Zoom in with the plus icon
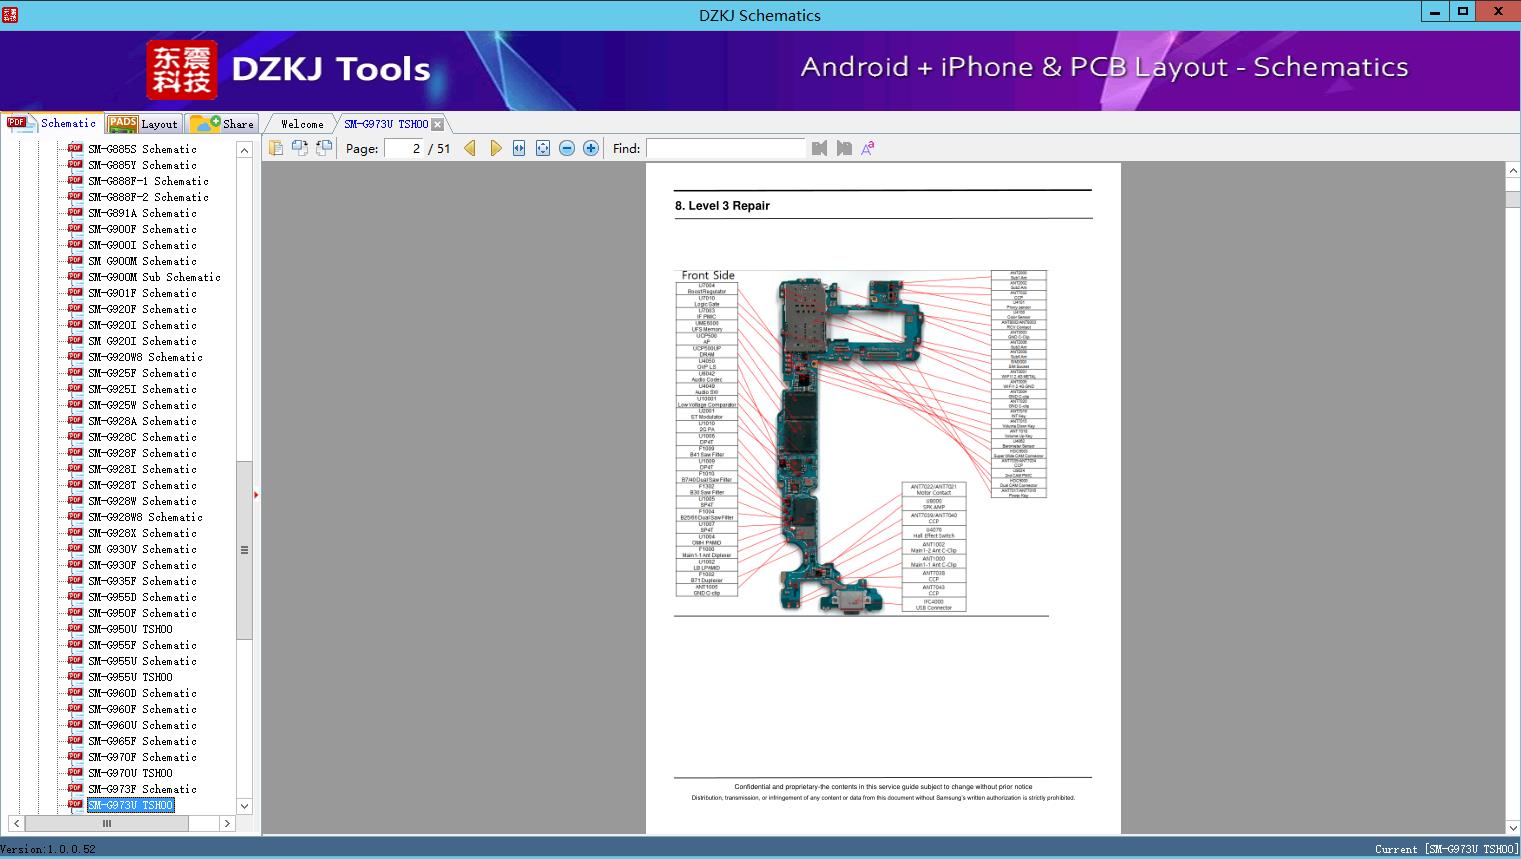The image size is (1521, 859). tap(591, 148)
